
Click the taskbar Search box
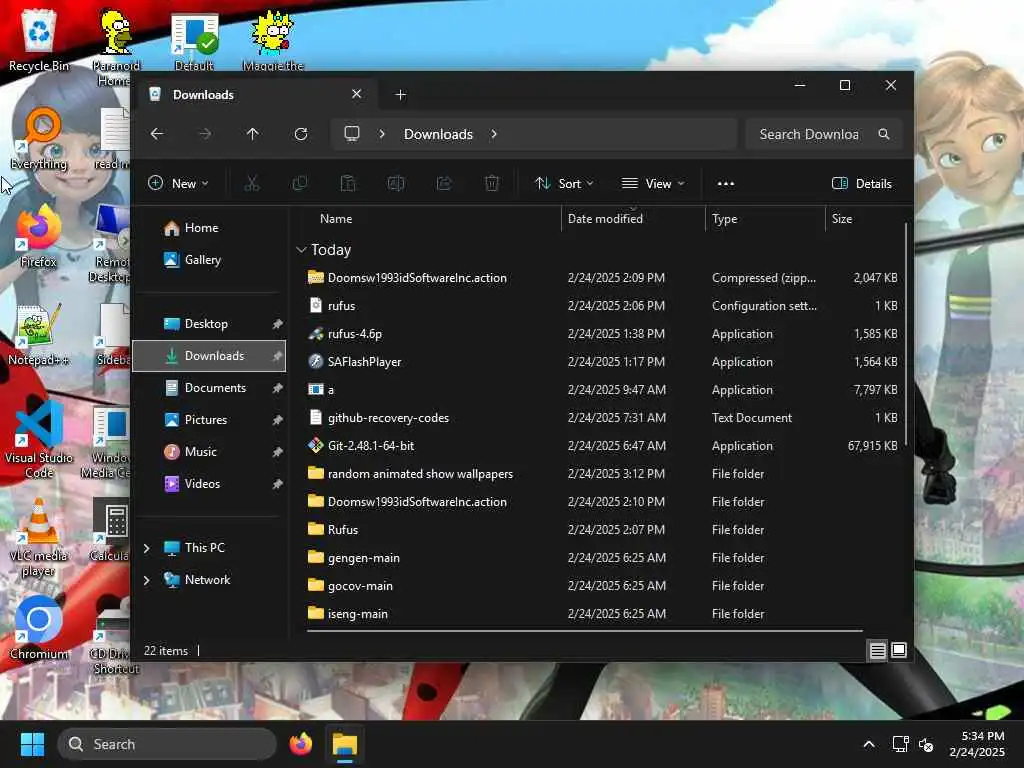tap(167, 744)
